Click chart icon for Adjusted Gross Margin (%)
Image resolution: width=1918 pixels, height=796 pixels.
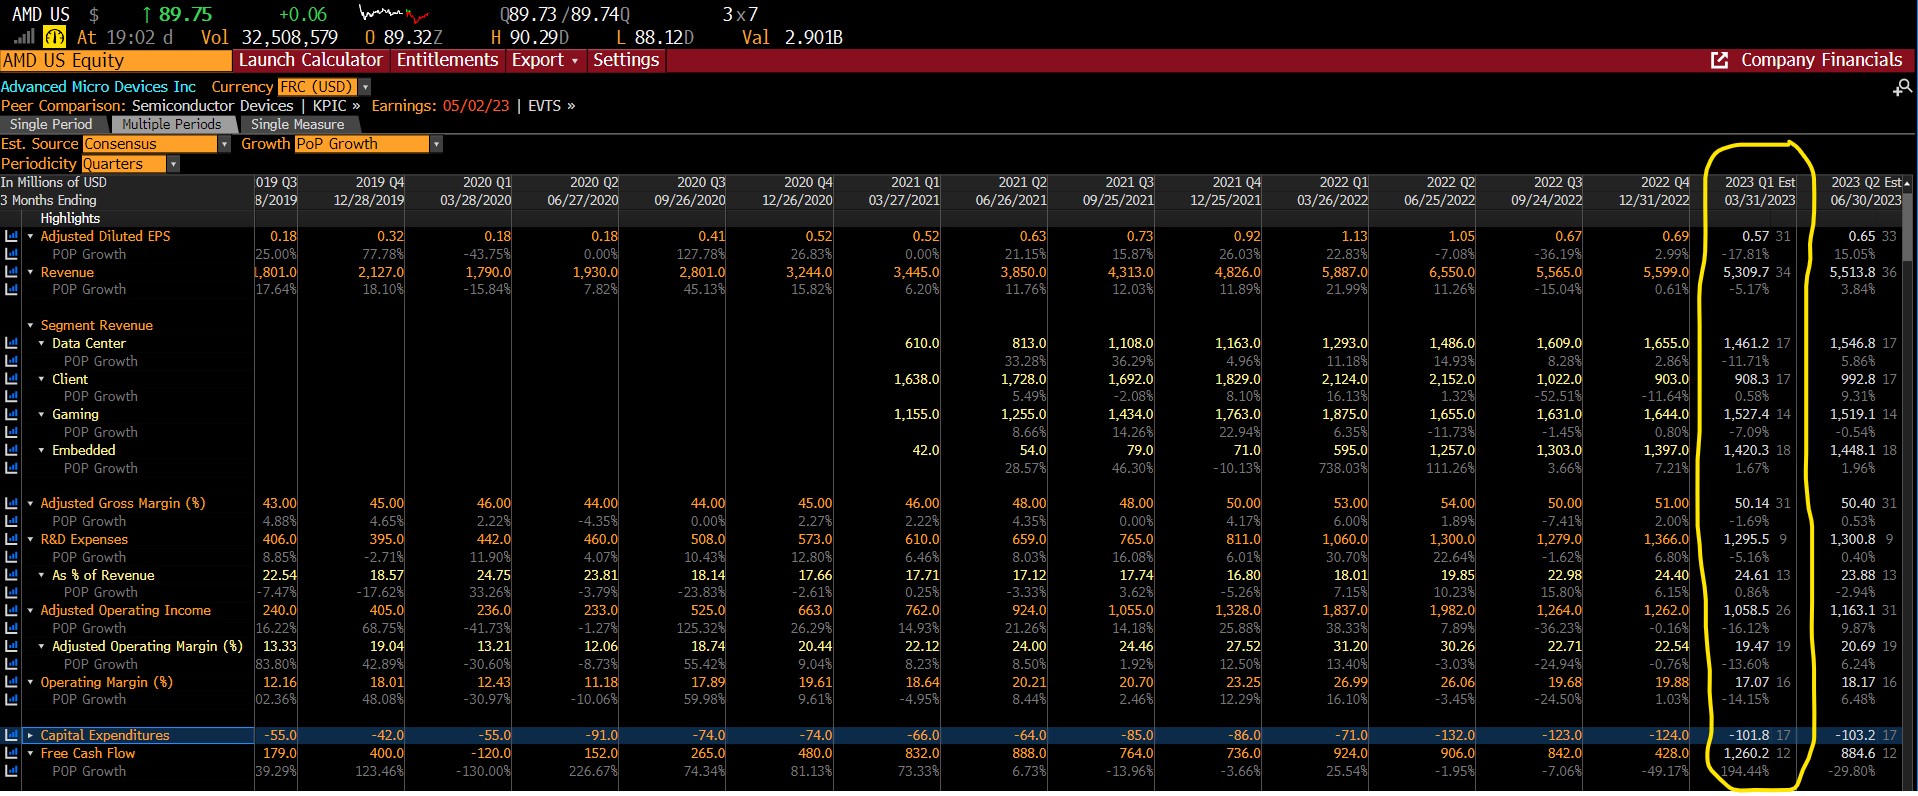pyautogui.click(x=11, y=503)
